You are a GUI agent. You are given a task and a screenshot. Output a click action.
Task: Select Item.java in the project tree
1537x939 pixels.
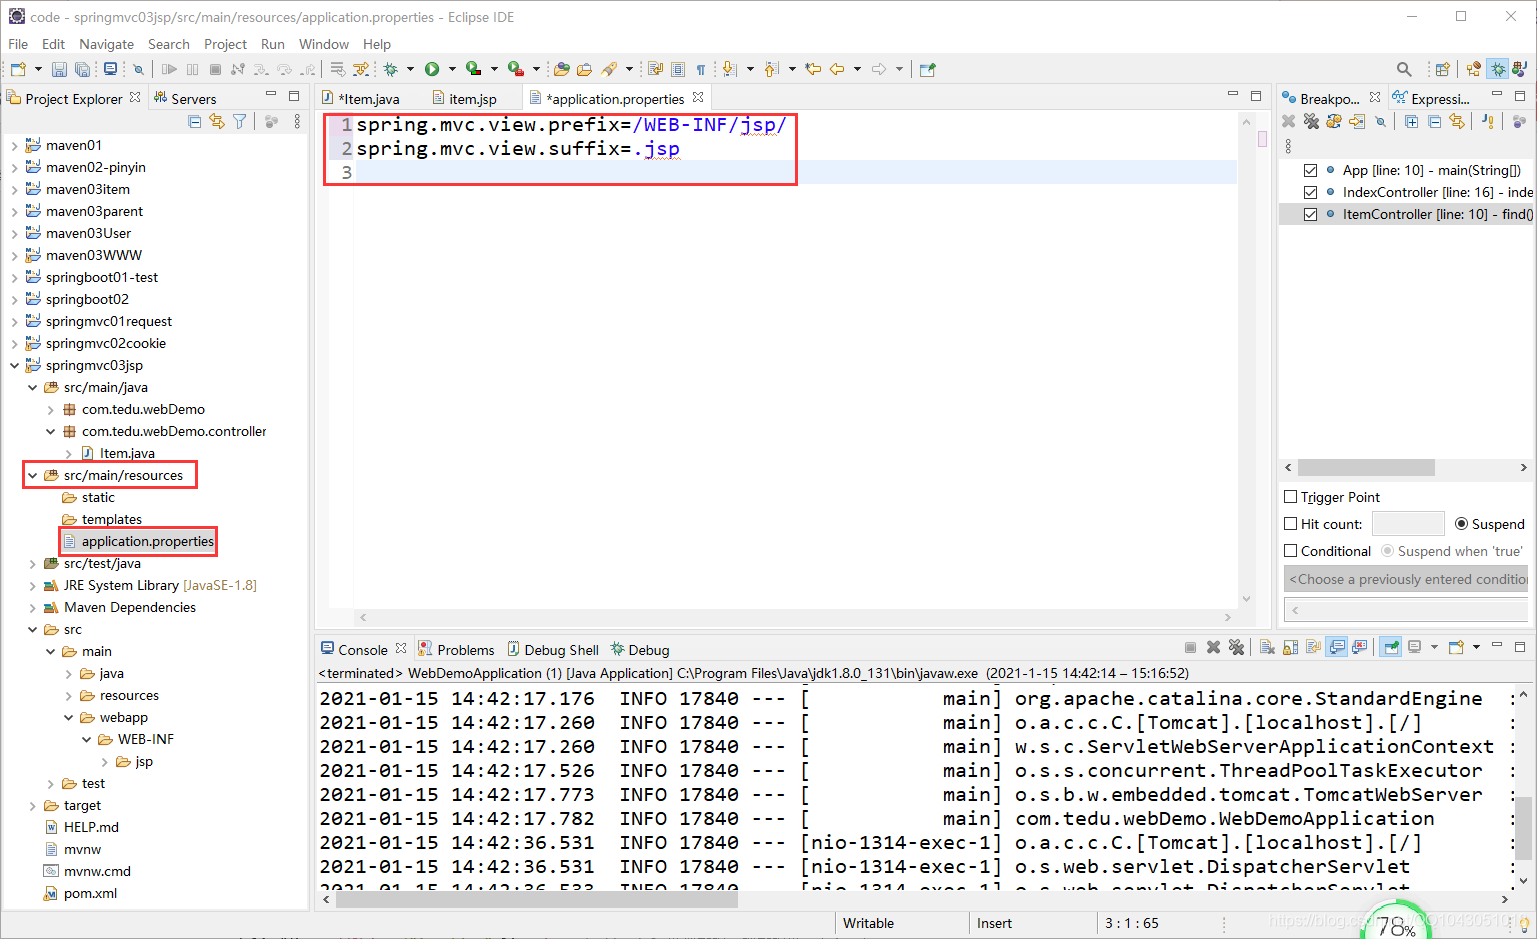click(x=127, y=453)
